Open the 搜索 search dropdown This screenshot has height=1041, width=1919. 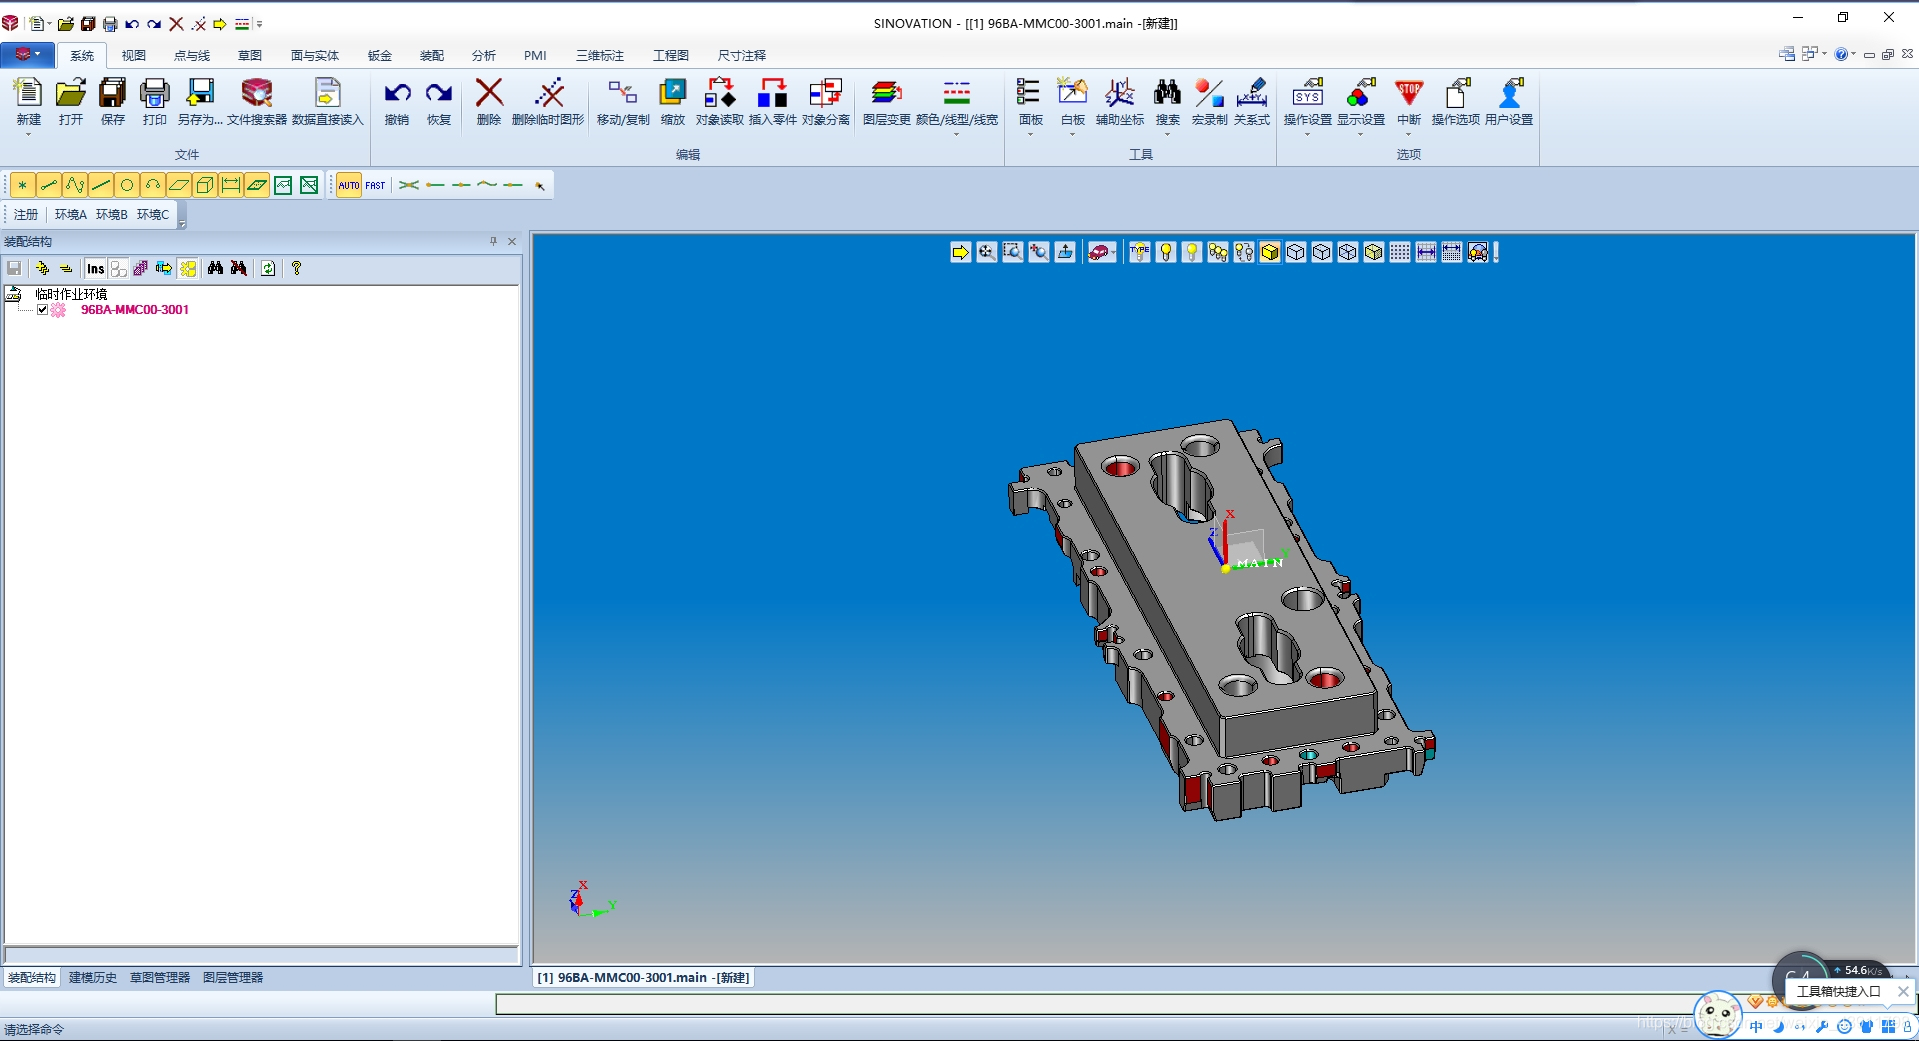coord(1167,134)
